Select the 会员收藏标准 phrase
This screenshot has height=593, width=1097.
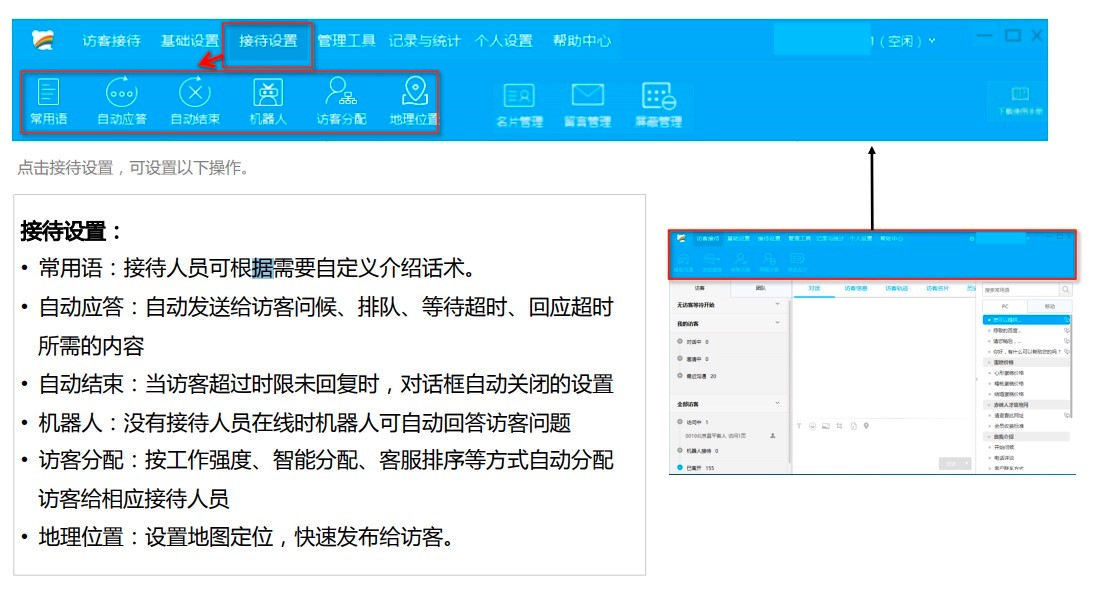point(1009,426)
